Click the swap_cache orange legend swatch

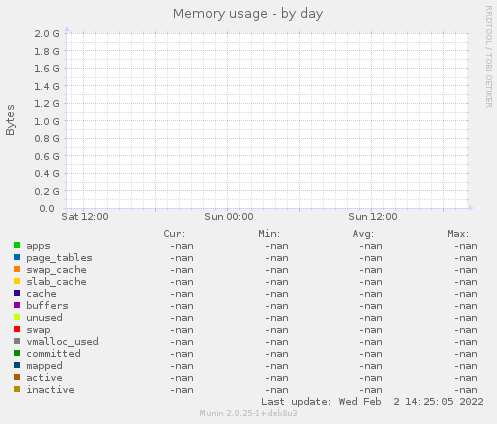[x=17, y=269]
